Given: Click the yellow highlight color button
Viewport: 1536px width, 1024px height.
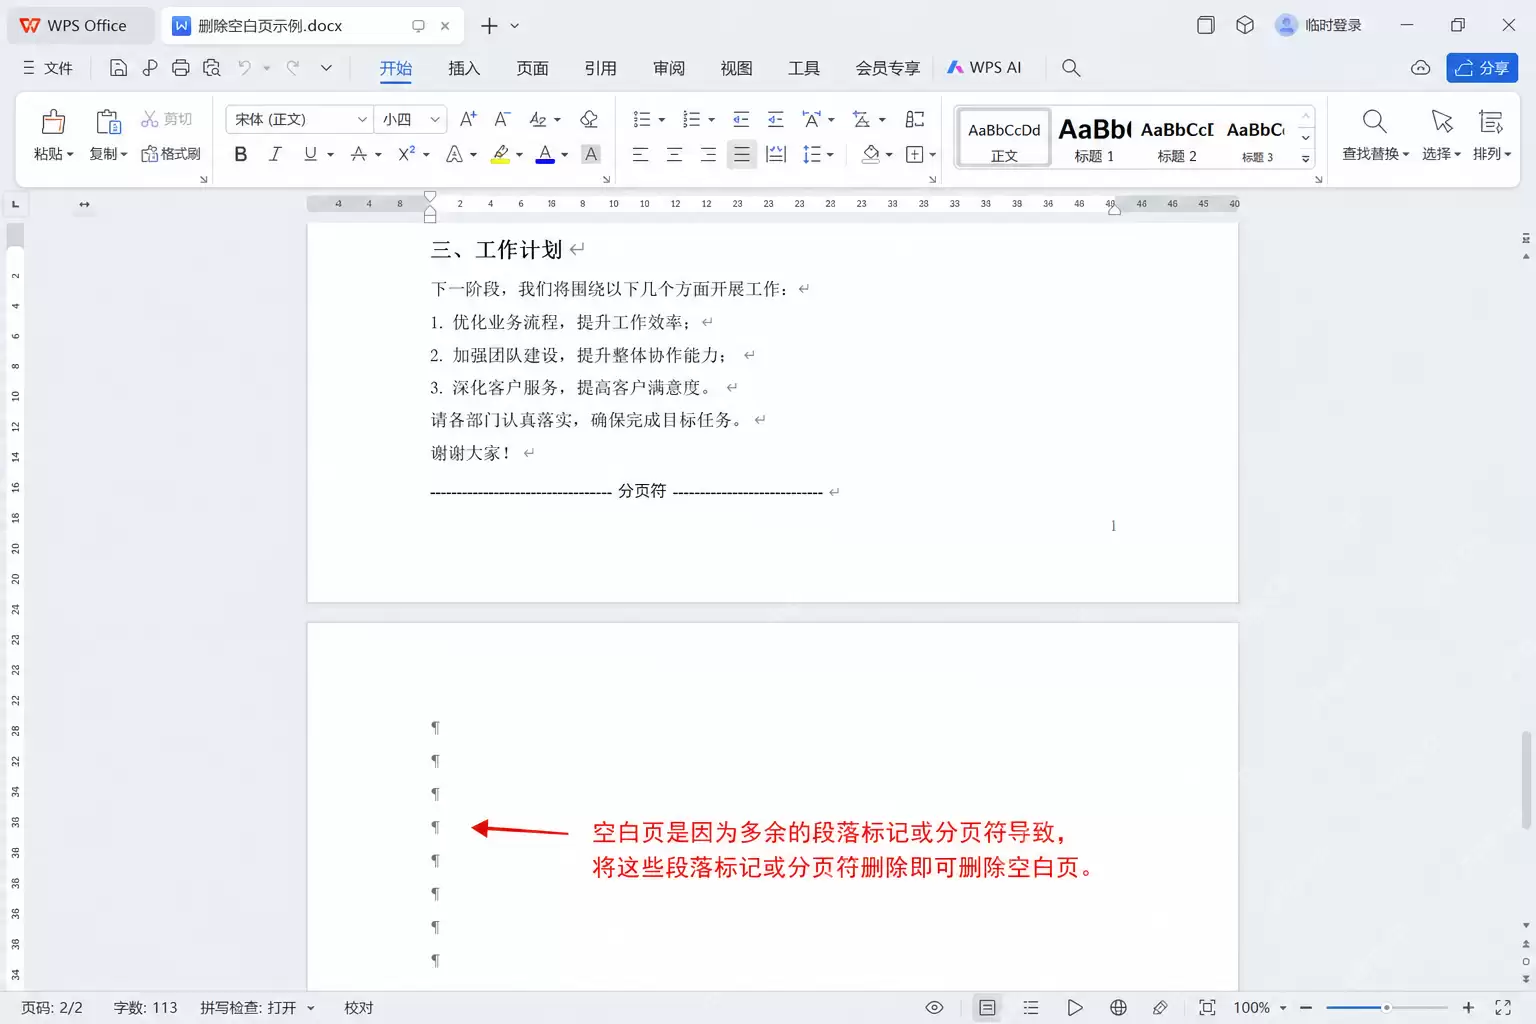Looking at the screenshot, I should pos(501,154).
